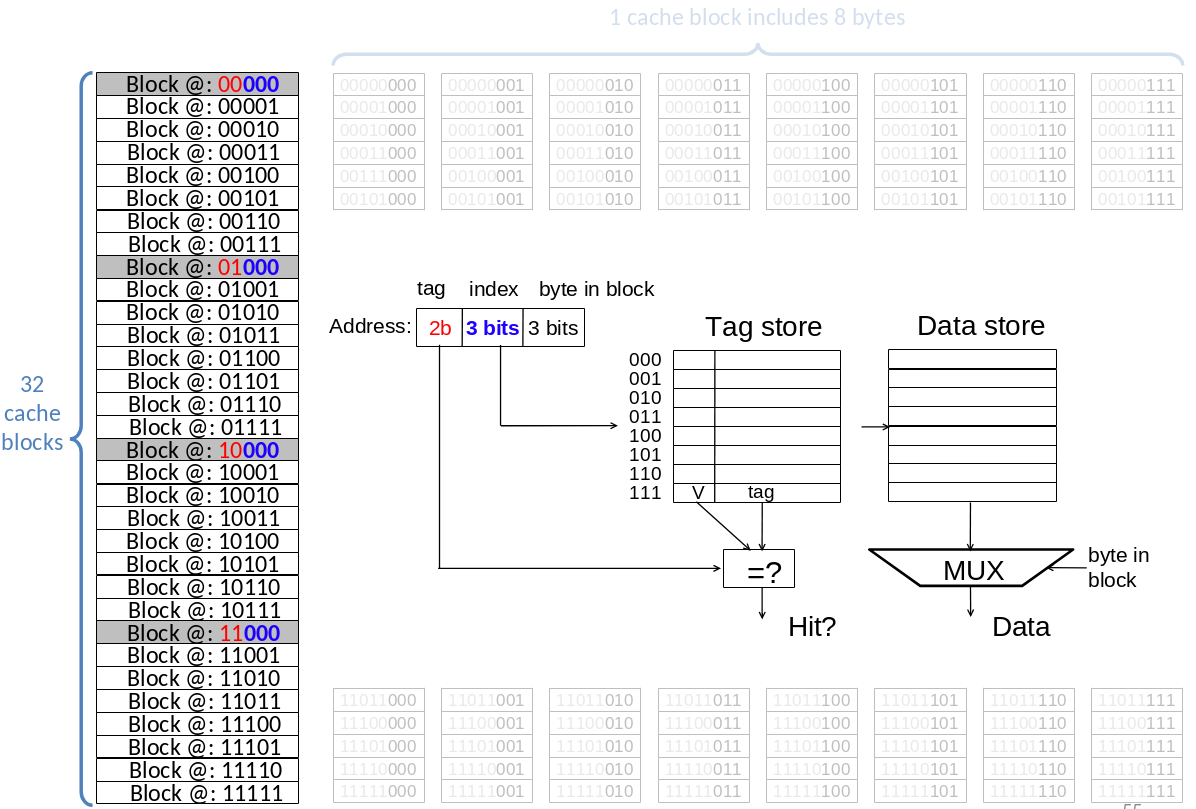Click the Data output label below MUX
Screen dimensions: 1196x809
1020,627
